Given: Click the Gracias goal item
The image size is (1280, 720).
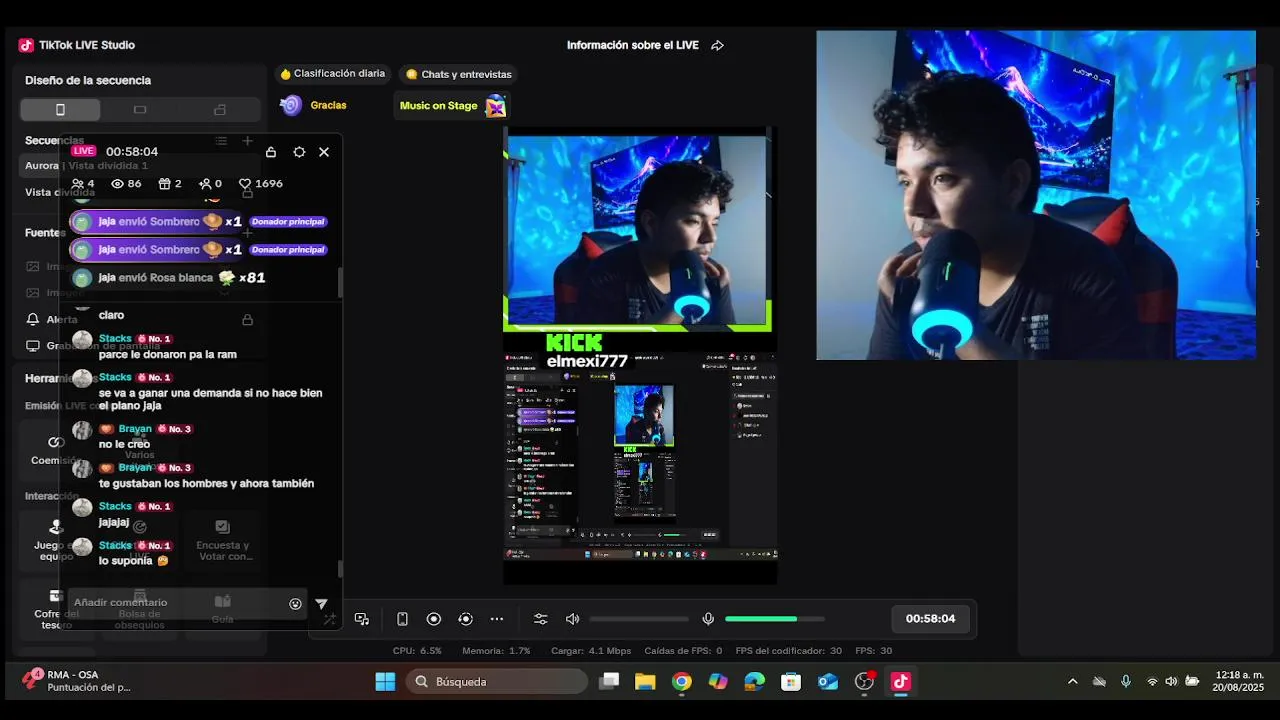Looking at the screenshot, I should [314, 105].
